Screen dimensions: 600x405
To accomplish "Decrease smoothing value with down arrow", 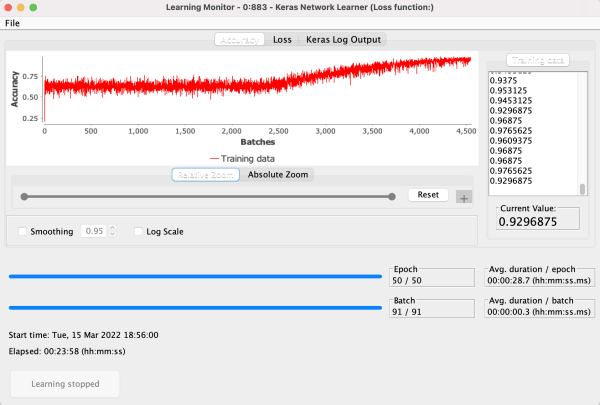I will [x=112, y=234].
